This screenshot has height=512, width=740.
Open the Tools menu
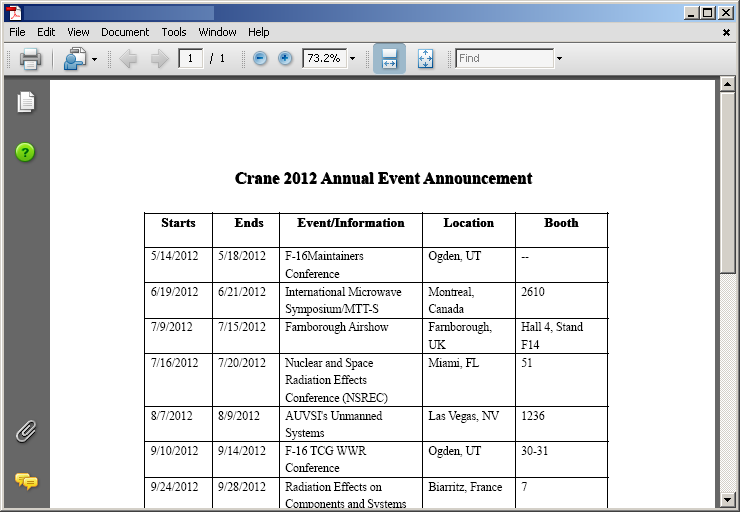click(x=174, y=32)
